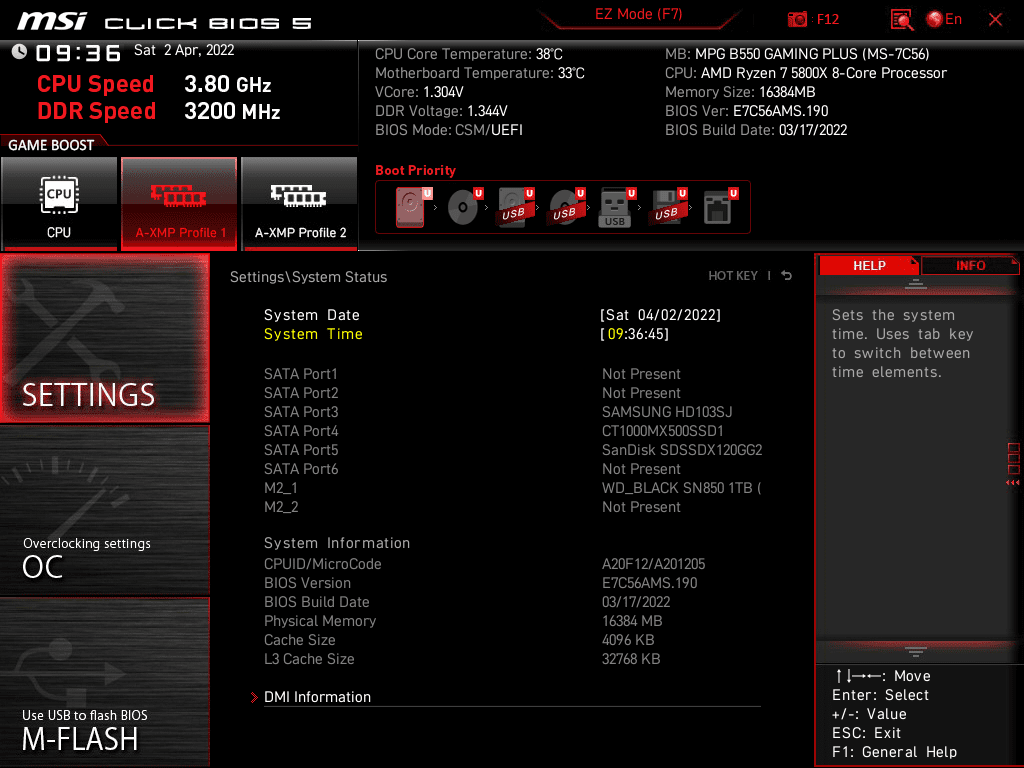Close BIOS with the red X icon
The width and height of the screenshot is (1024, 768).
(x=995, y=20)
